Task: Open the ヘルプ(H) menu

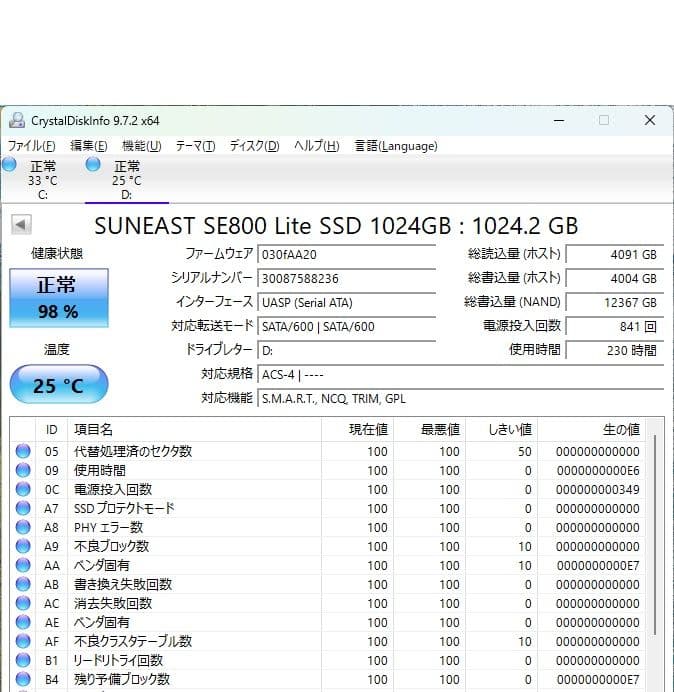Action: [316, 146]
